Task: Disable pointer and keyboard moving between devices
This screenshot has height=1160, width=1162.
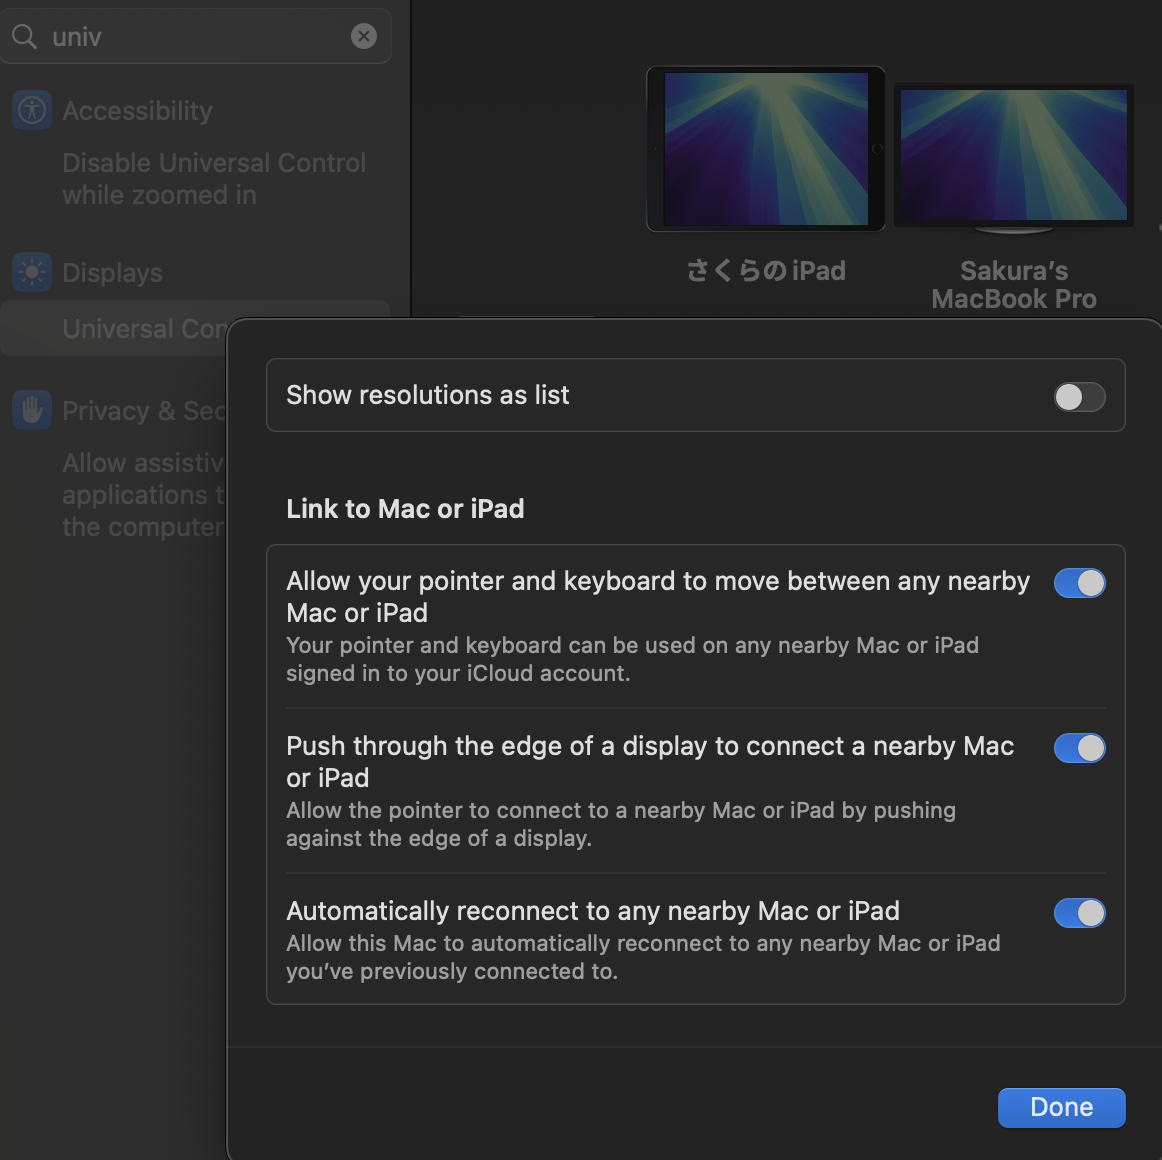Action: click(1079, 583)
